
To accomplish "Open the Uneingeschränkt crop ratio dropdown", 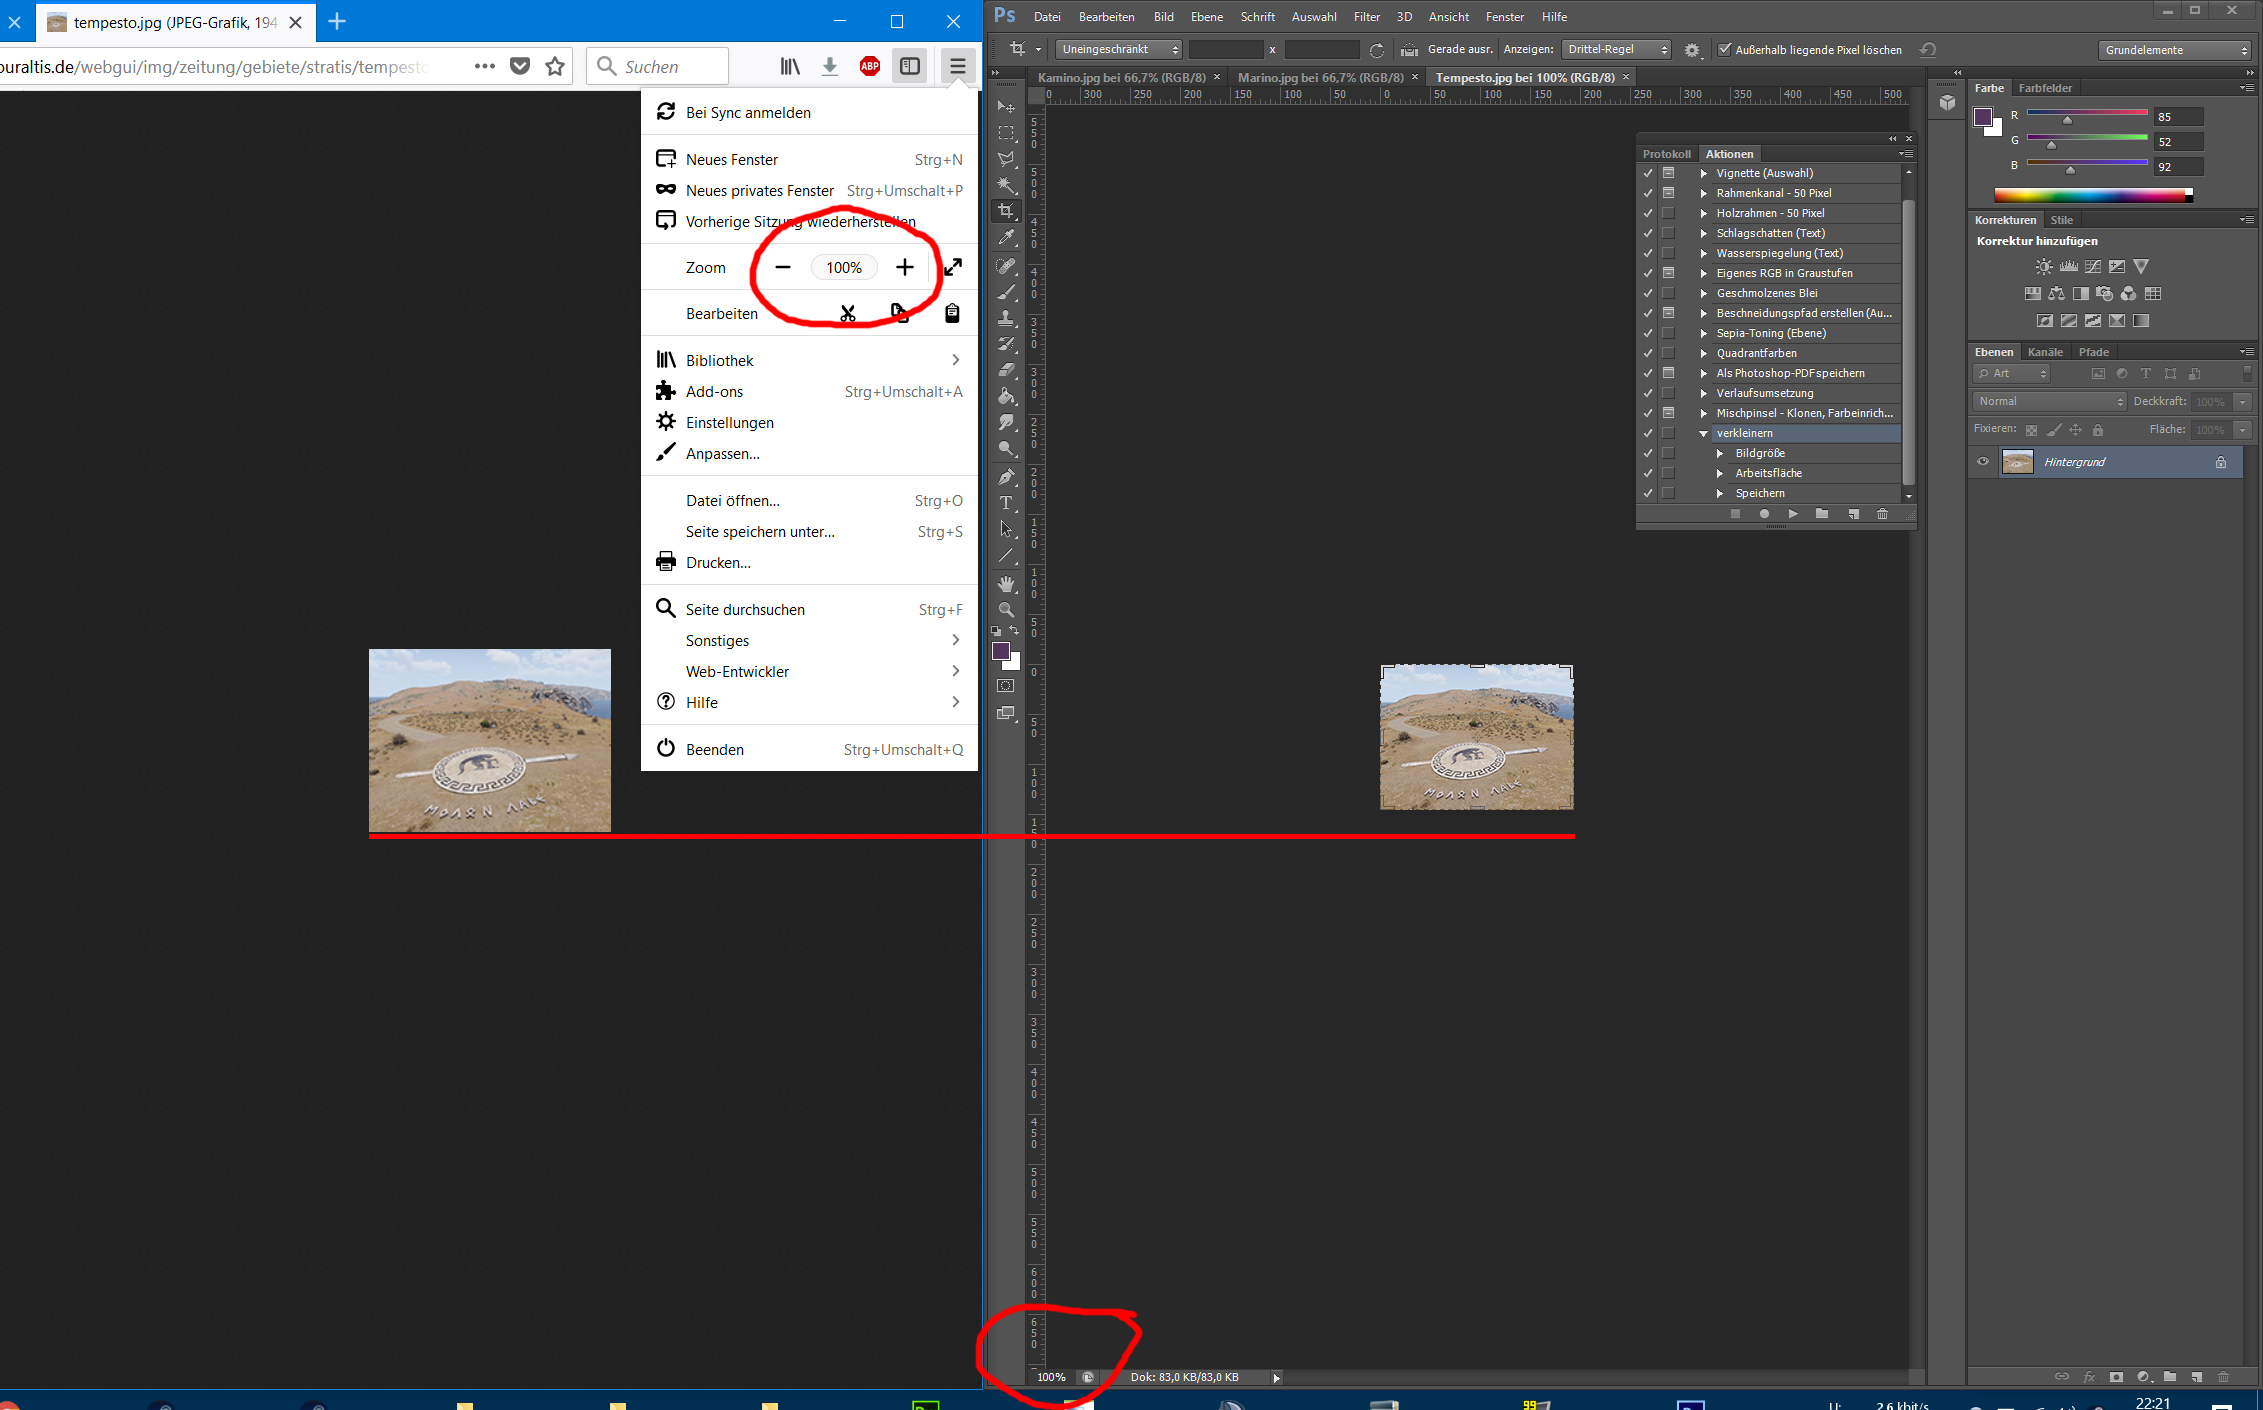I will coord(1119,49).
